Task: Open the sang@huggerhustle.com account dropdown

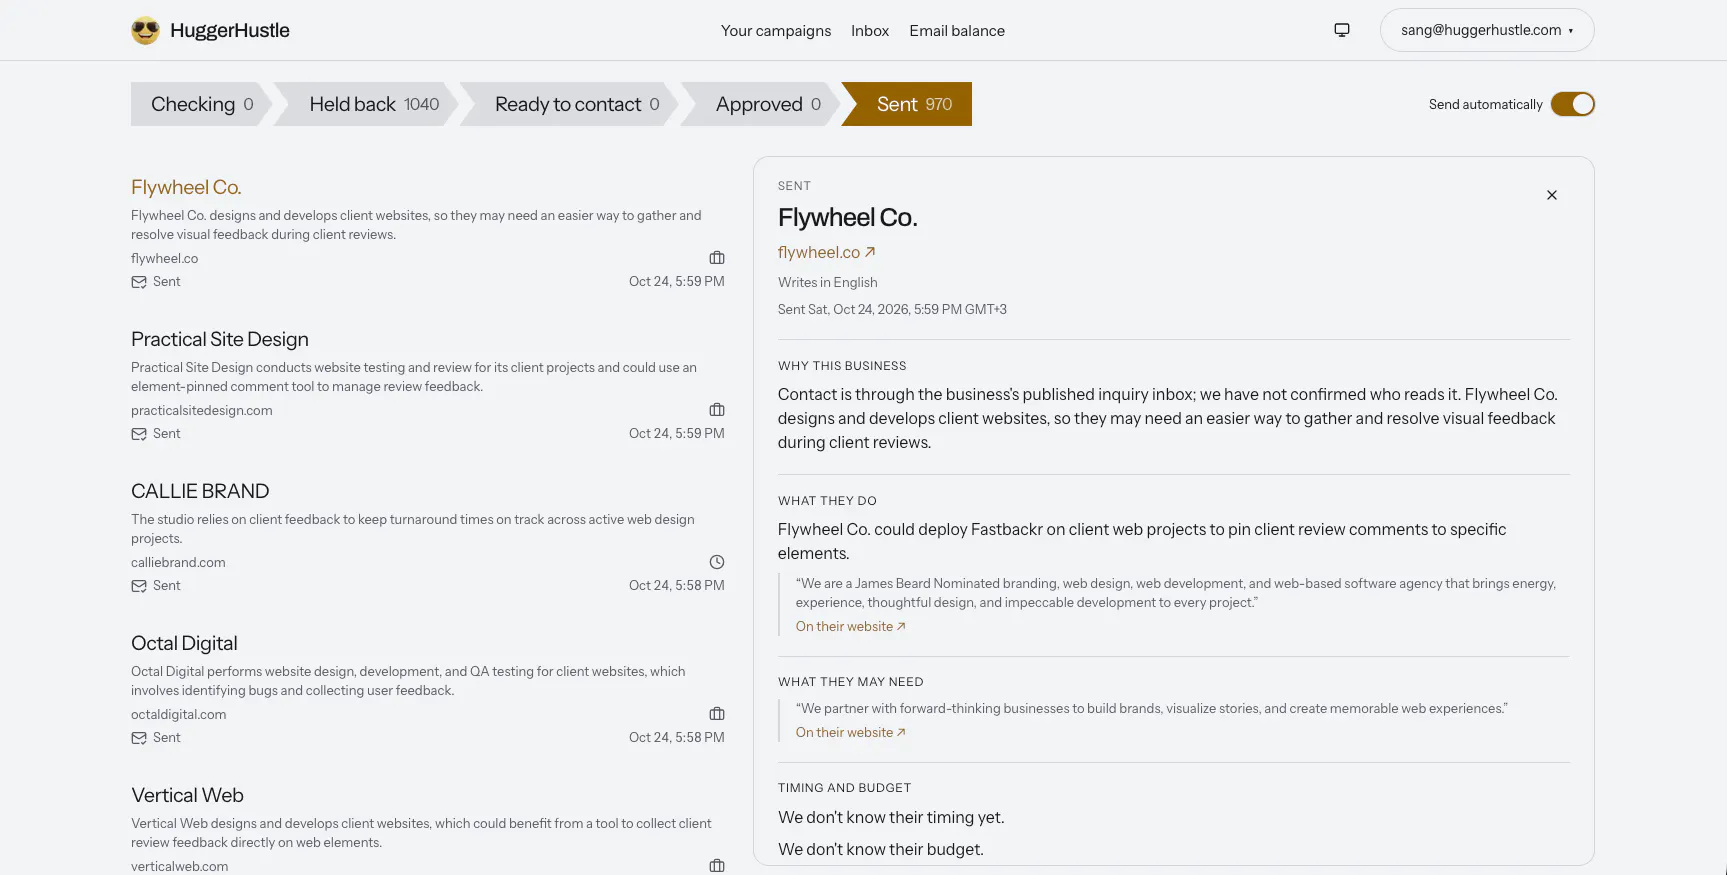Action: pos(1487,30)
